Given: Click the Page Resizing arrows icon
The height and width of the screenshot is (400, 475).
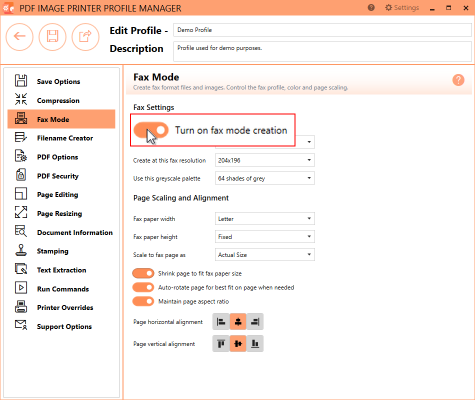Looking at the screenshot, I should tap(21, 213).
